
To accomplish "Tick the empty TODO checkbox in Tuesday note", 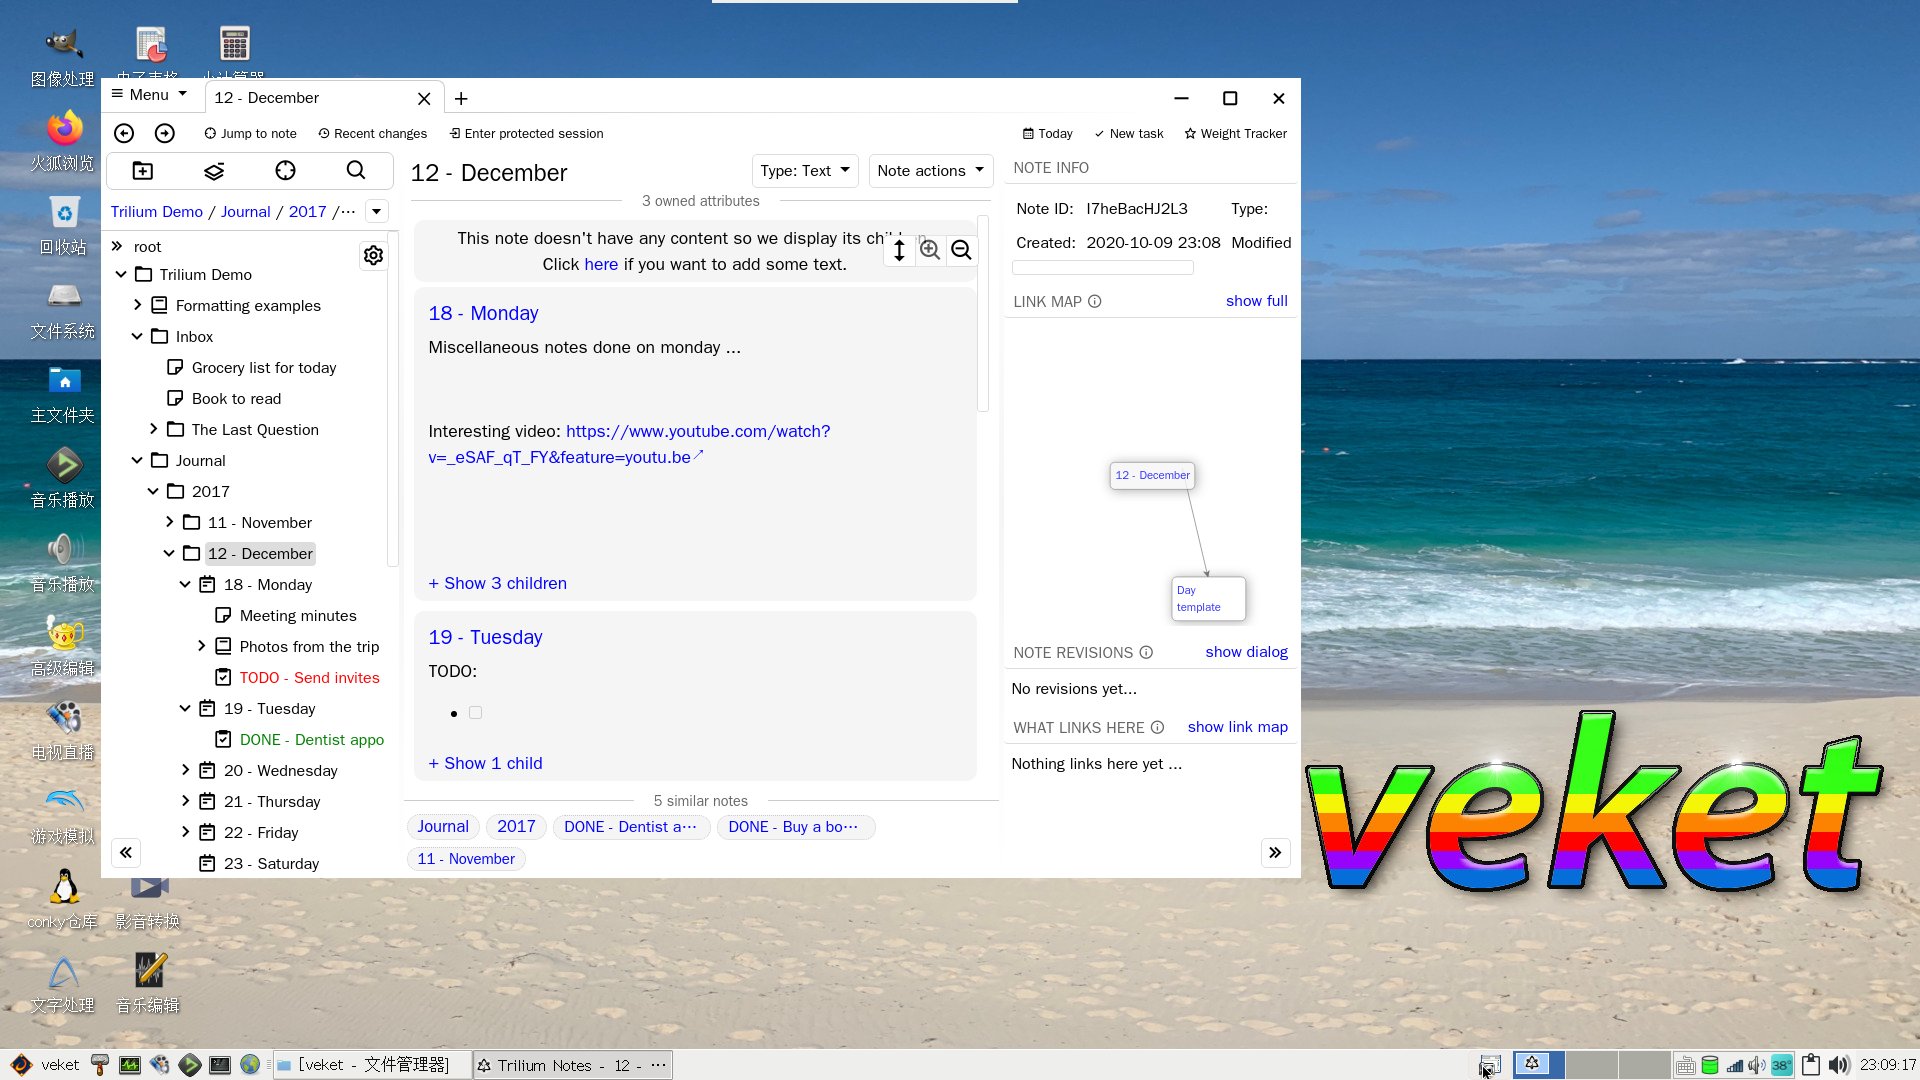I will pyautogui.click(x=475, y=713).
